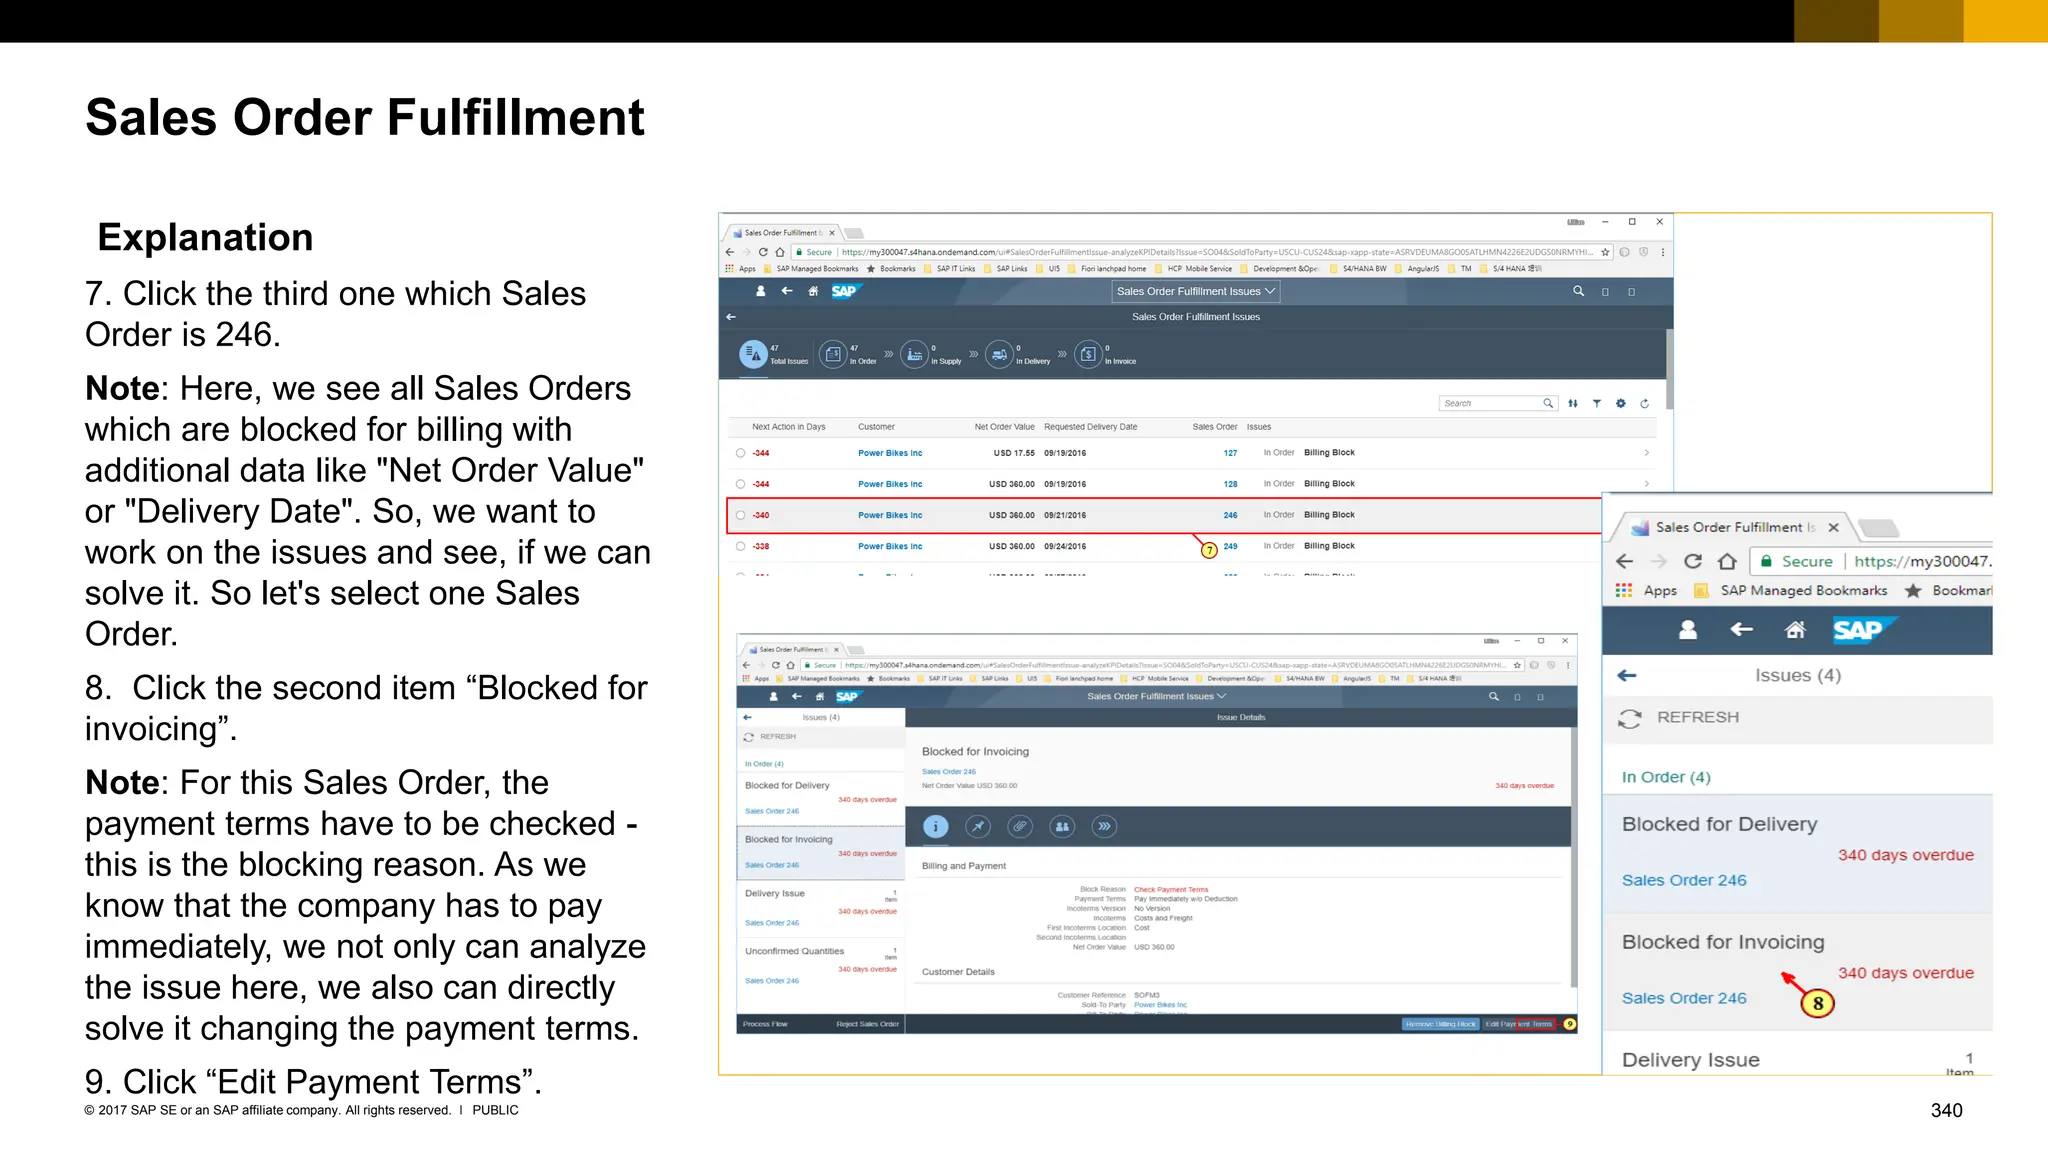
Task: Click SAP Managed Bookmarks in zoomed right browser
Action: (x=1803, y=591)
